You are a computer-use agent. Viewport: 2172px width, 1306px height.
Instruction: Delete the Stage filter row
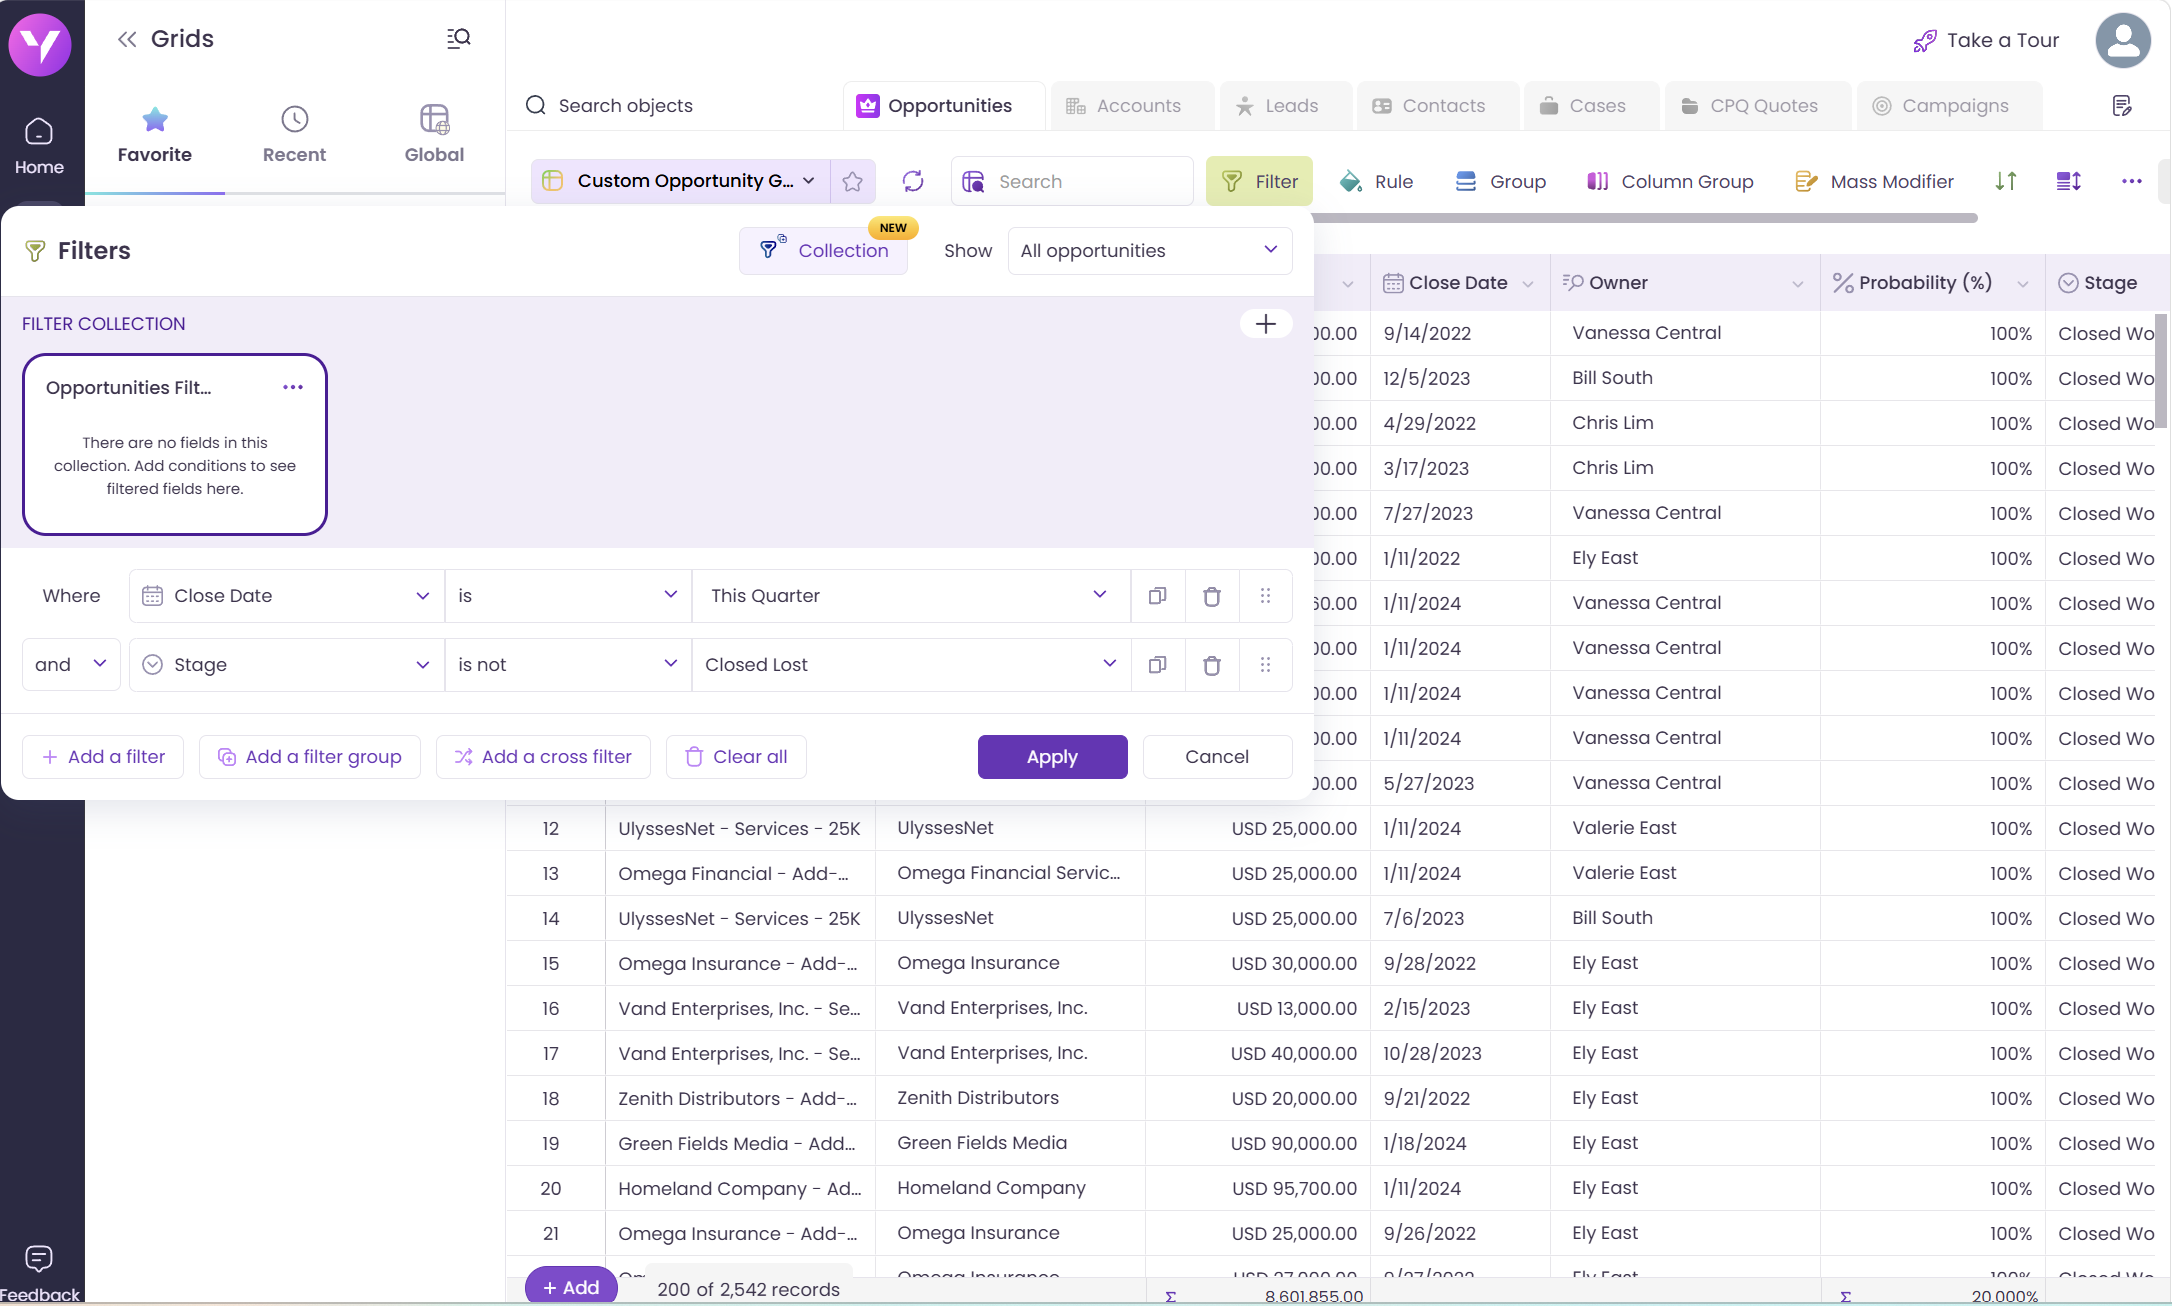(1212, 665)
